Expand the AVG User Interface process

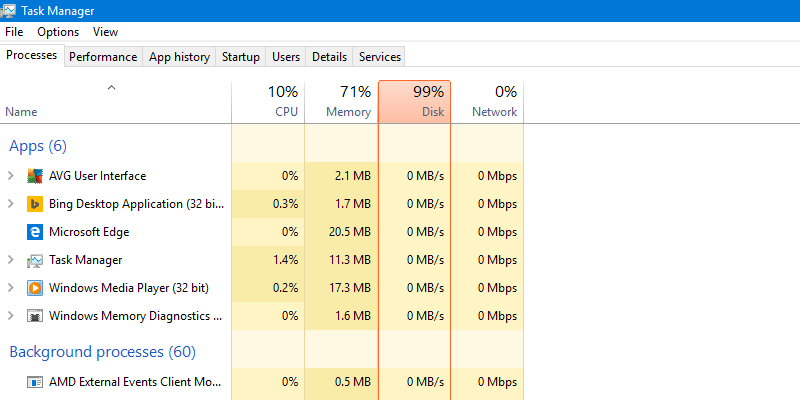pyautogui.click(x=11, y=176)
